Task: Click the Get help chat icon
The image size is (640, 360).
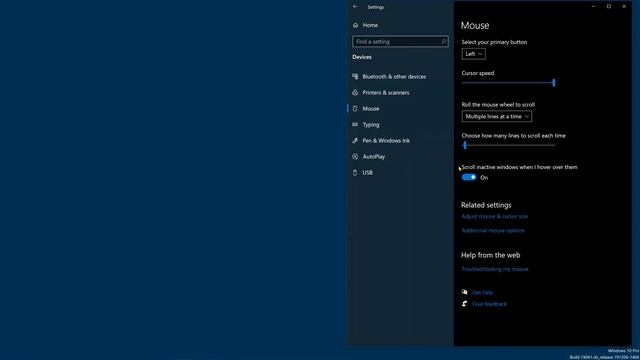Action: coord(464,292)
